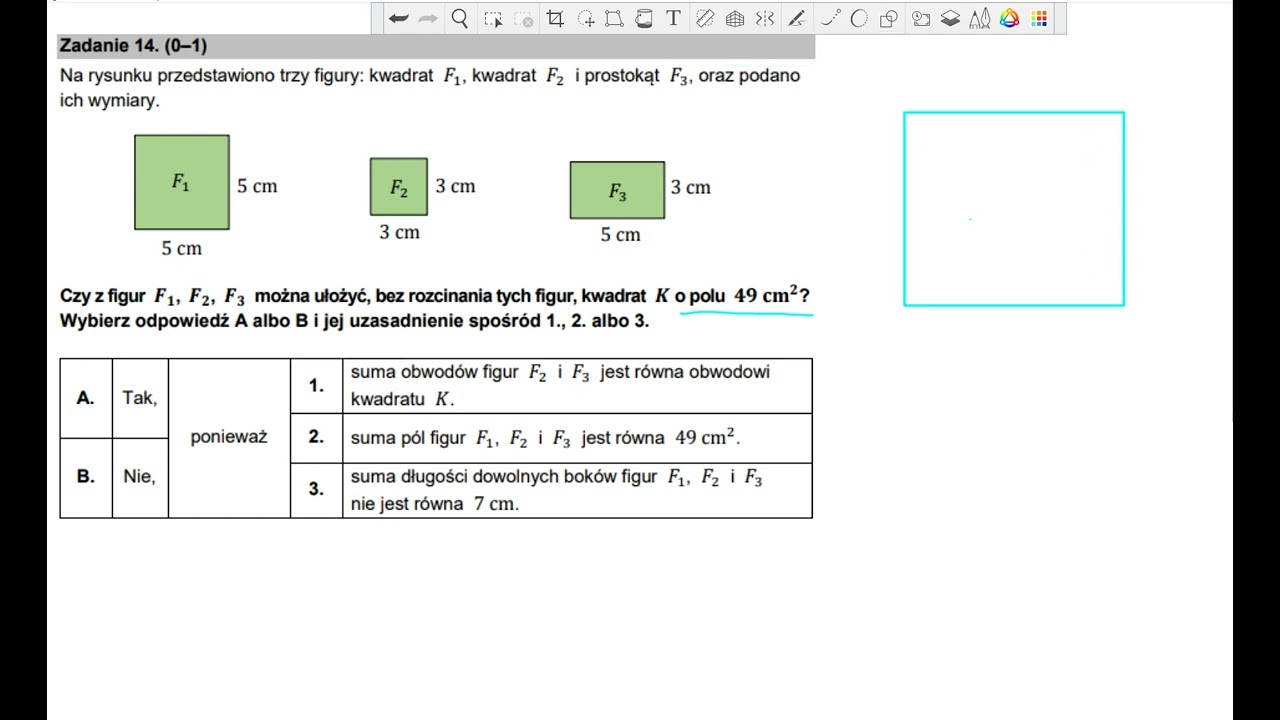The width and height of the screenshot is (1280, 720).
Task: Open the layers panel icon
Action: (951, 18)
